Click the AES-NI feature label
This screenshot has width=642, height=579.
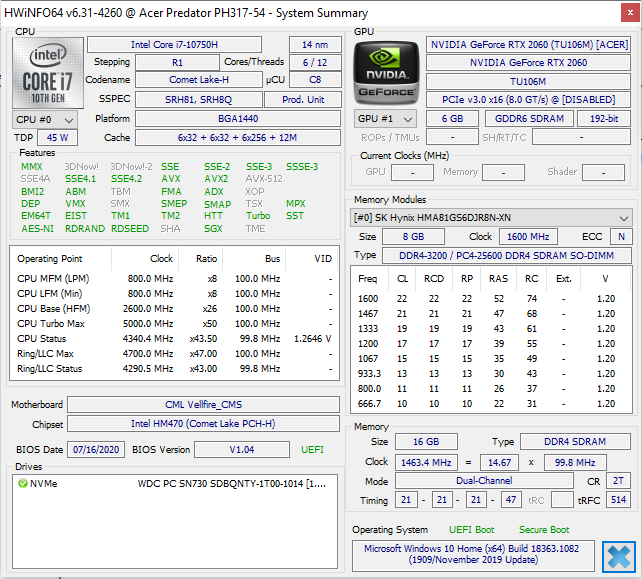[37, 228]
